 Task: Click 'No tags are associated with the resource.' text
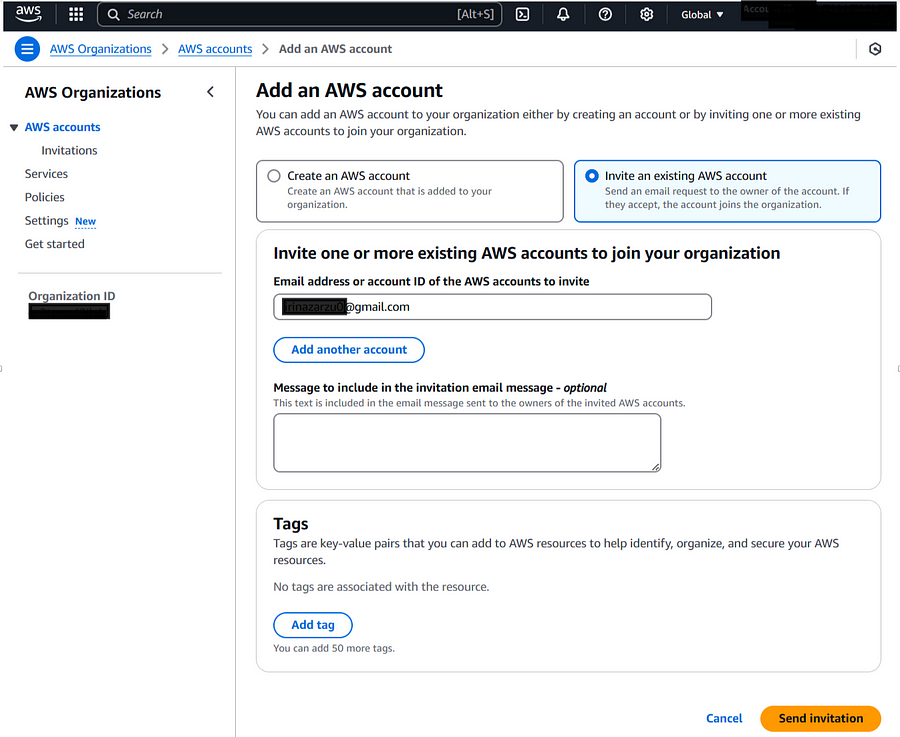tap(381, 587)
